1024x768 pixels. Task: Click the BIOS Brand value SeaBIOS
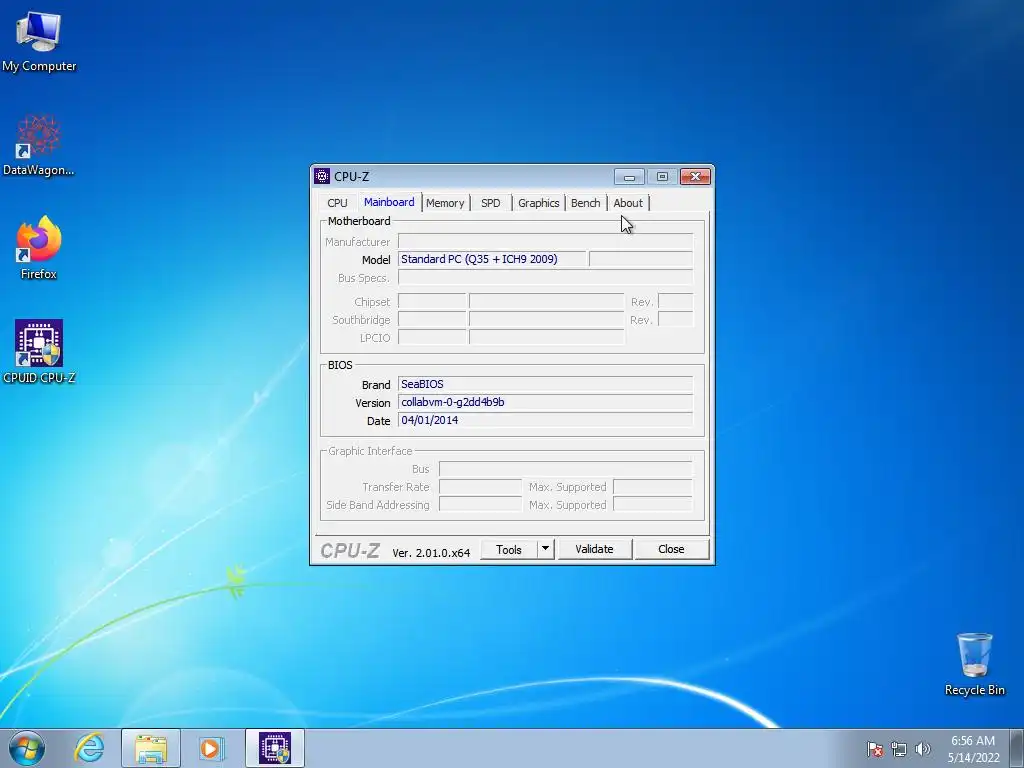[x=545, y=384]
